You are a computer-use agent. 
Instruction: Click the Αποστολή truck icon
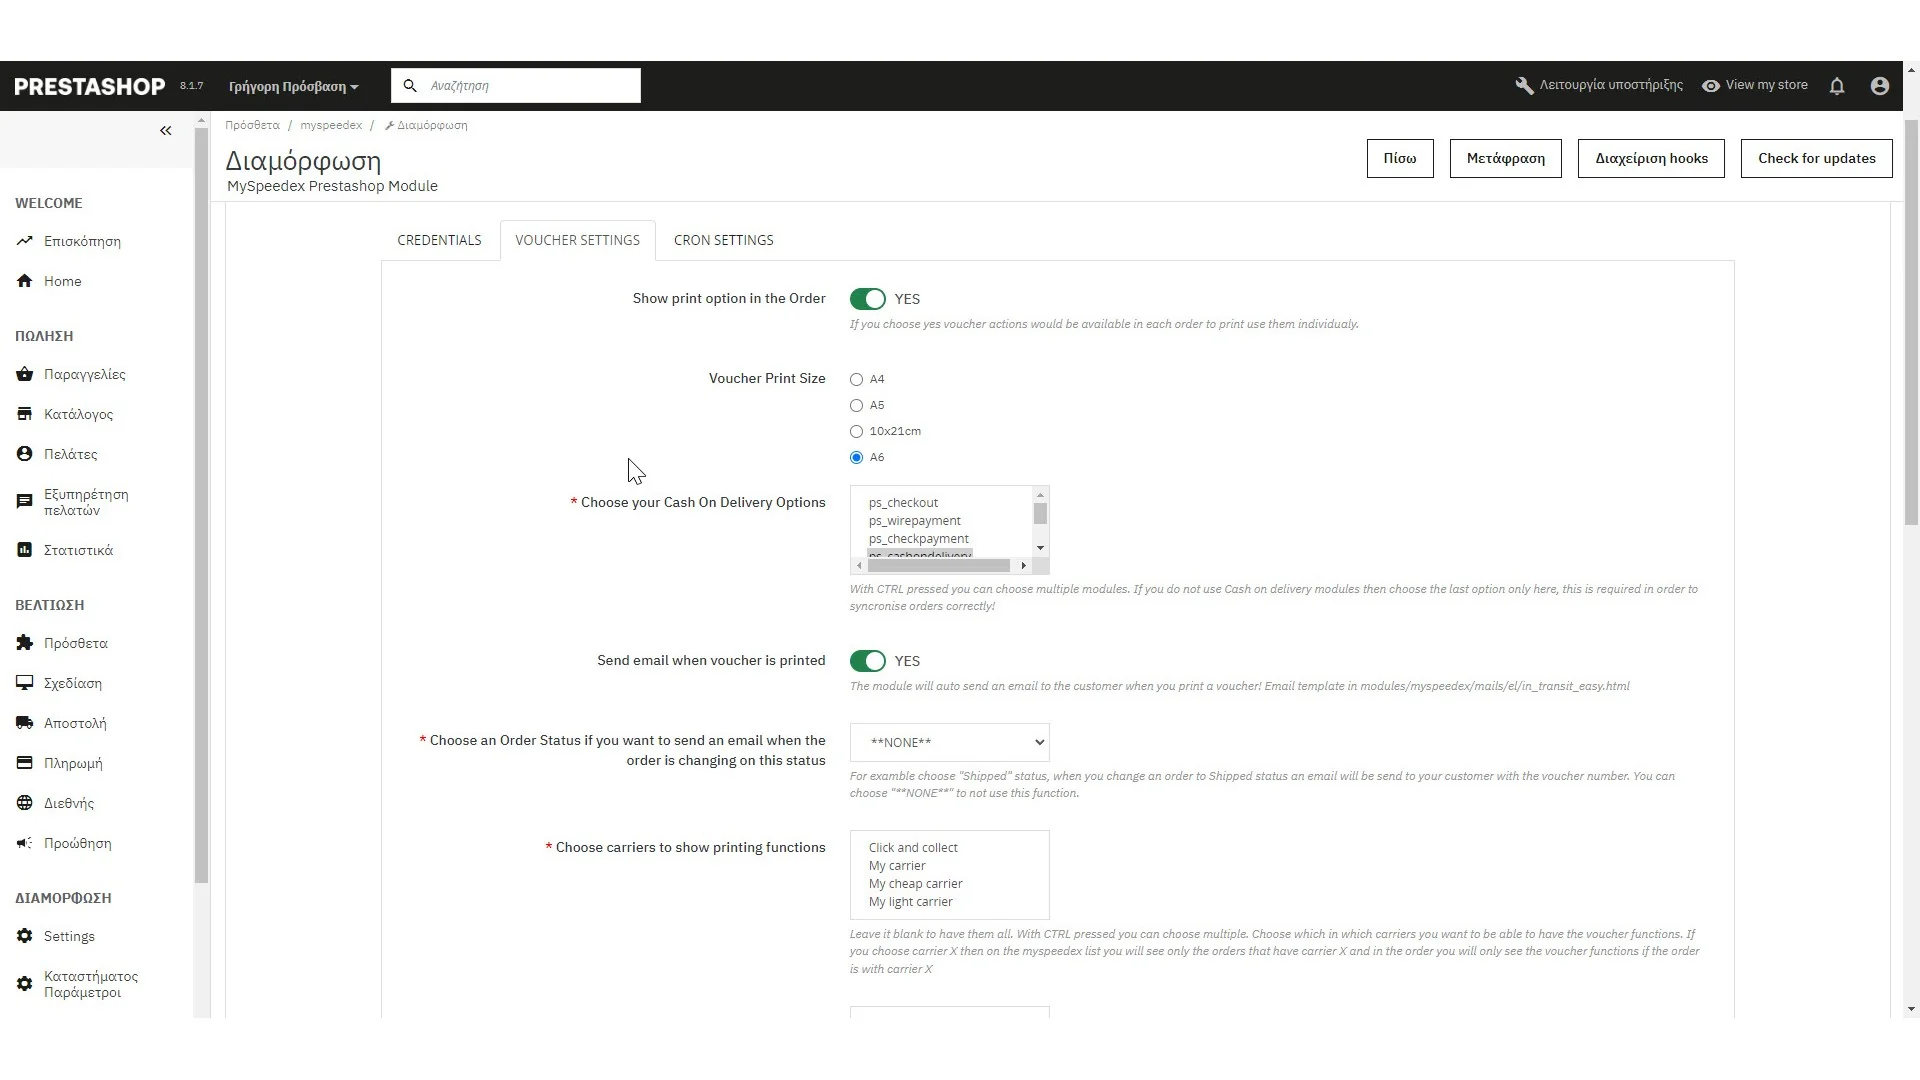point(25,723)
